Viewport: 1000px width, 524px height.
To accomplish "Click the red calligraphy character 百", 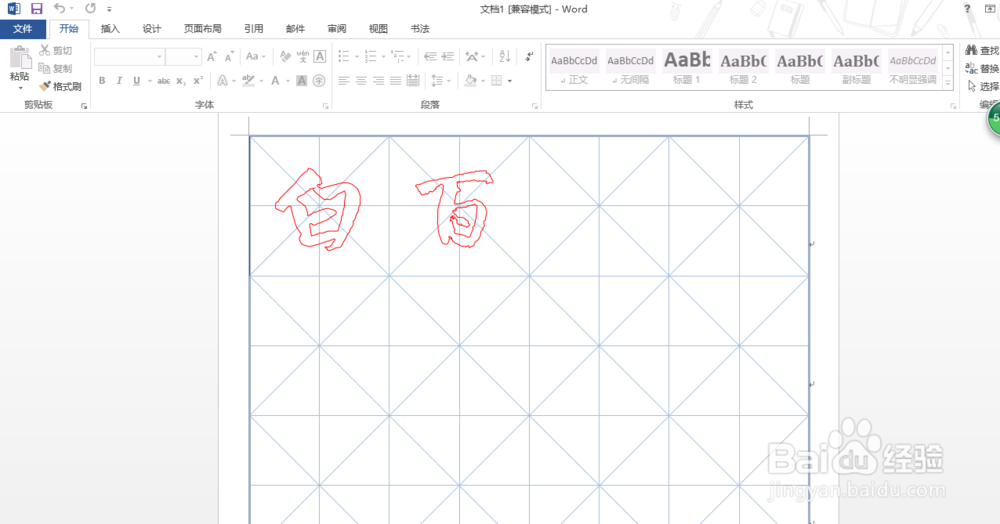I will [x=455, y=208].
